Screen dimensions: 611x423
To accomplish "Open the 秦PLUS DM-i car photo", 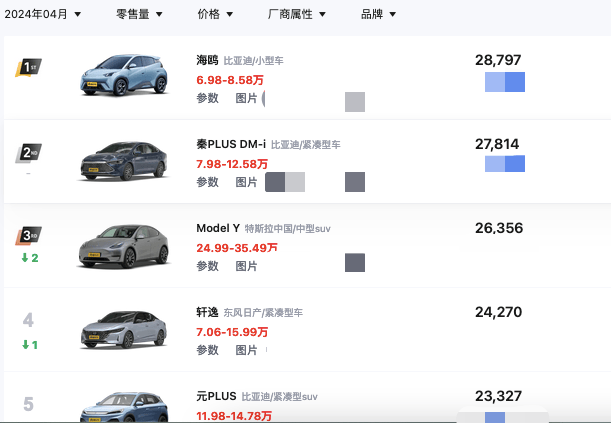I will click(124, 160).
